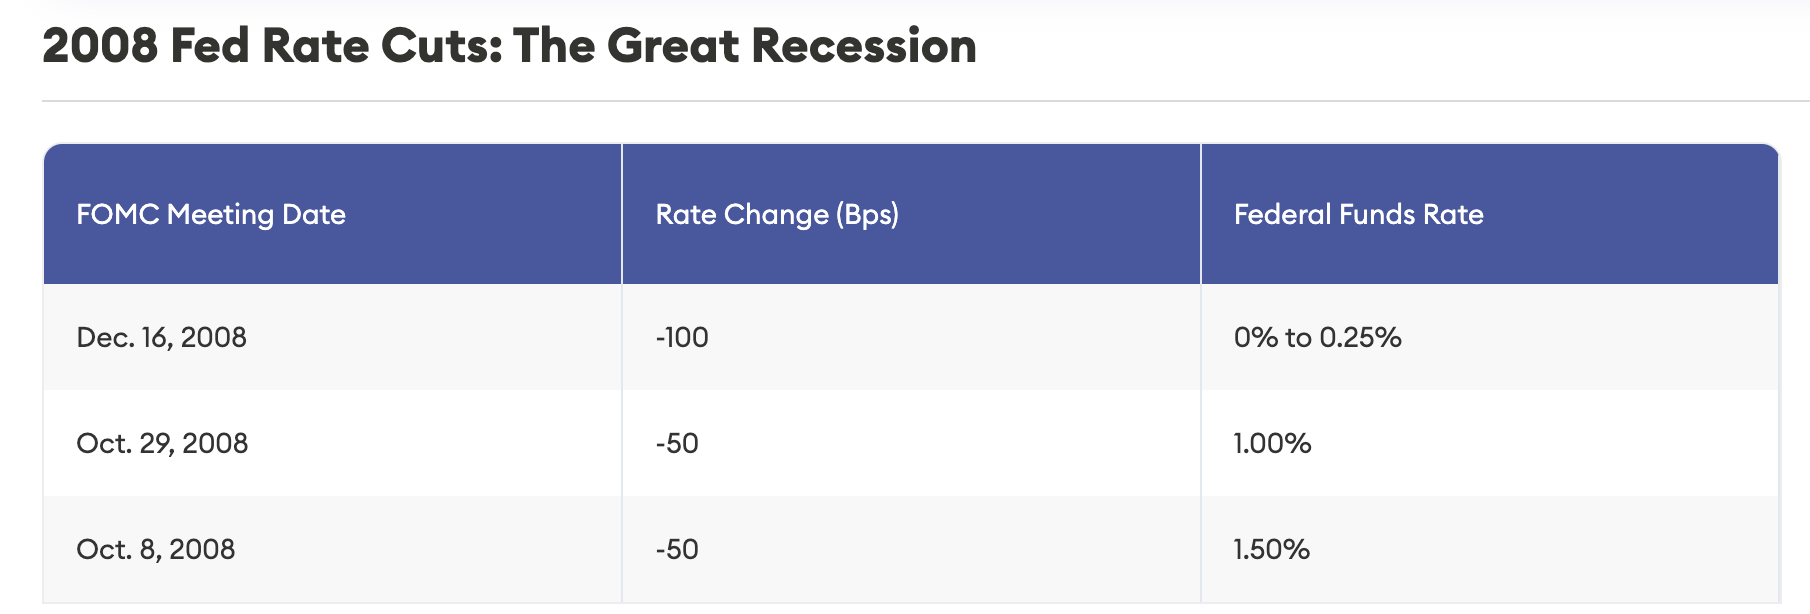The width and height of the screenshot is (1810, 614).
Task: Click the -50 cell in the Oct. 29 row
Action: pos(677,443)
